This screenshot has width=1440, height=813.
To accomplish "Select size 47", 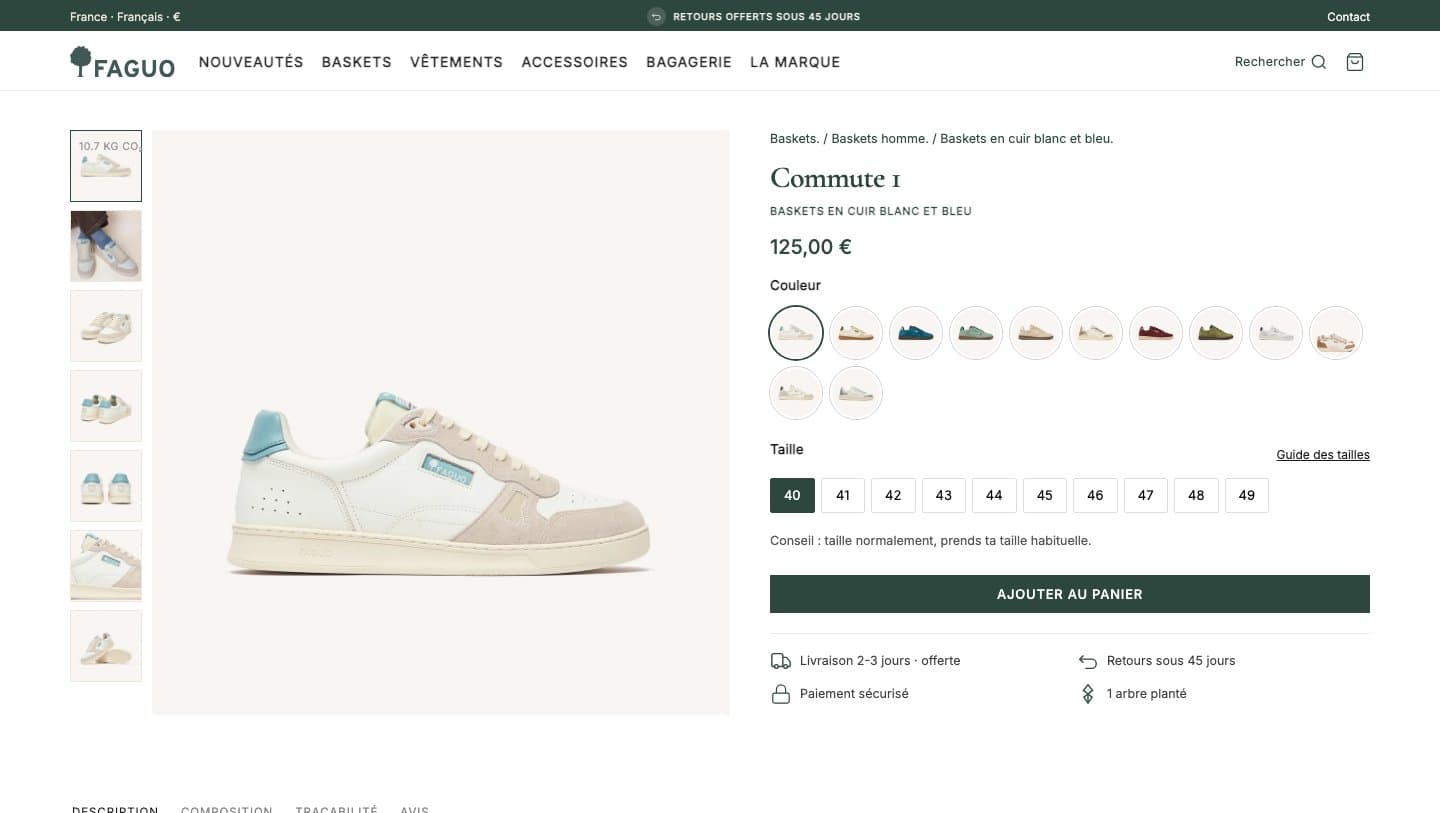I will click(x=1146, y=495).
